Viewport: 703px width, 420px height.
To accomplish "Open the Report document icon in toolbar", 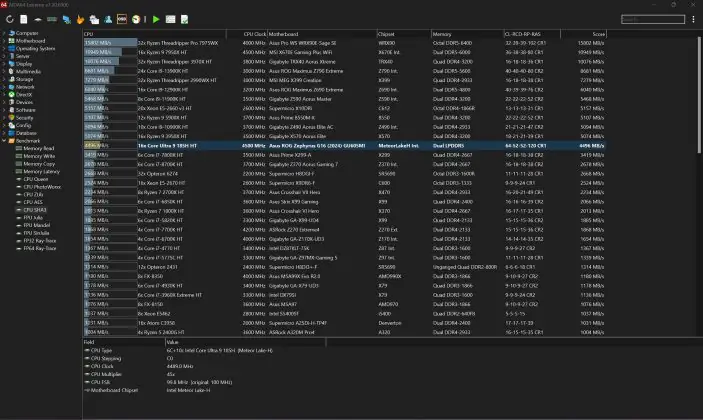I will [24, 19].
